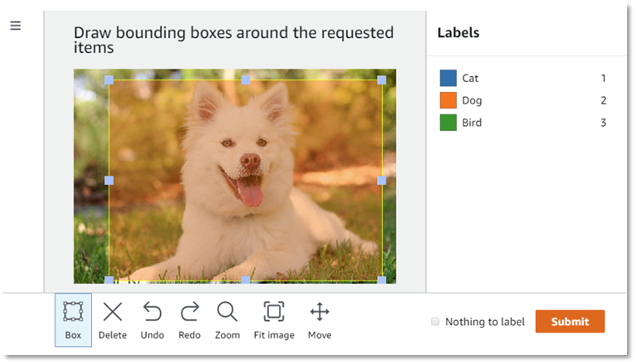636x364 pixels.
Task: Choose the Bird label
Action: 523,123
